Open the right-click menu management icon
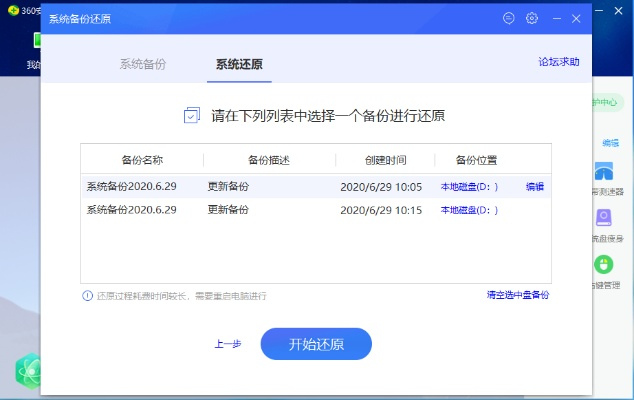Viewport: 634px width, 400px height. (x=604, y=265)
